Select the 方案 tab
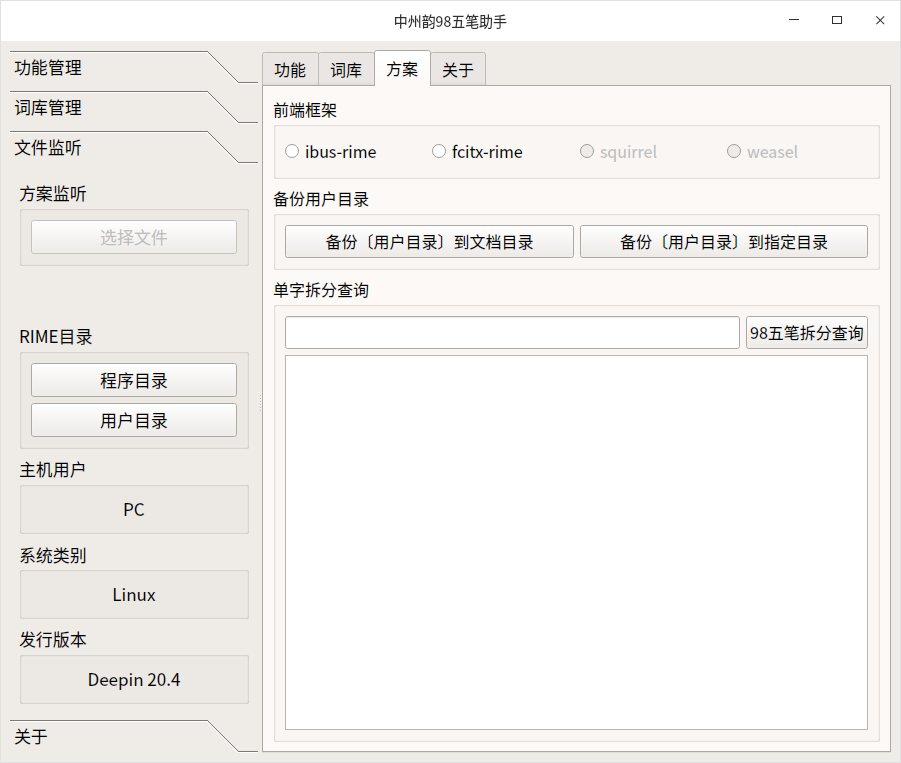901x763 pixels. click(x=402, y=69)
